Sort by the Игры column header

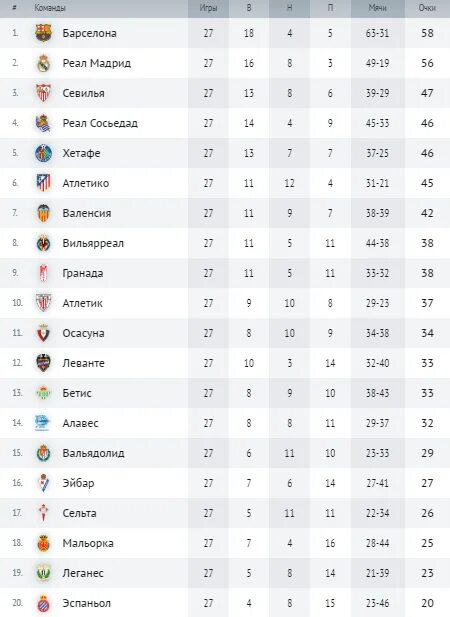(208, 8)
